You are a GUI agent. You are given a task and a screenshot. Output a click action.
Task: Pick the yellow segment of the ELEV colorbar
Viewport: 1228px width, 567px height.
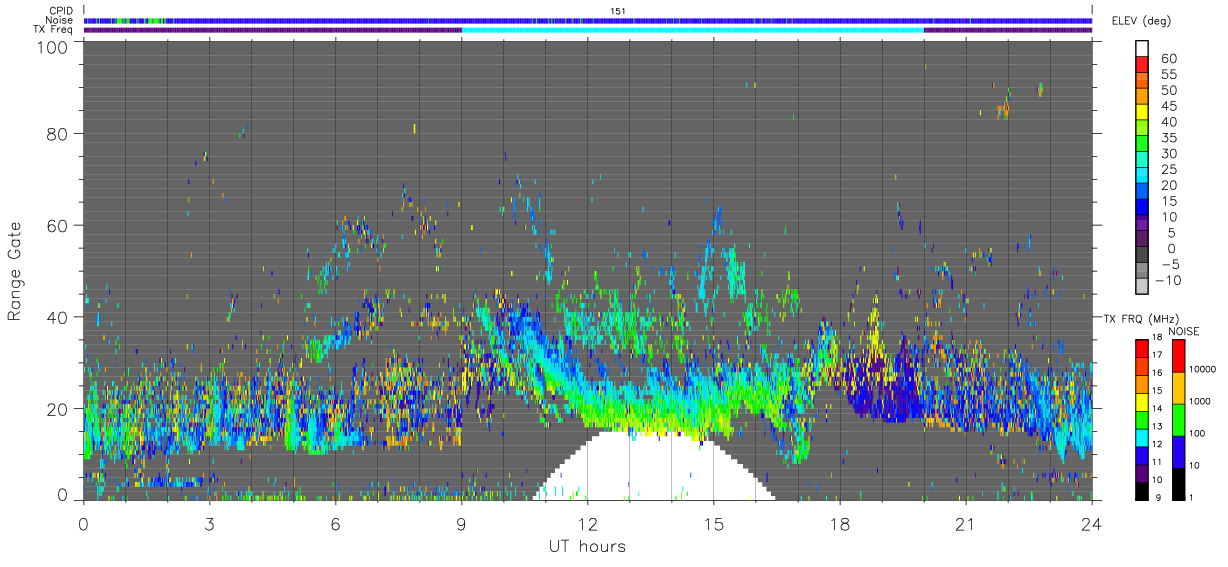[x=1143, y=111]
